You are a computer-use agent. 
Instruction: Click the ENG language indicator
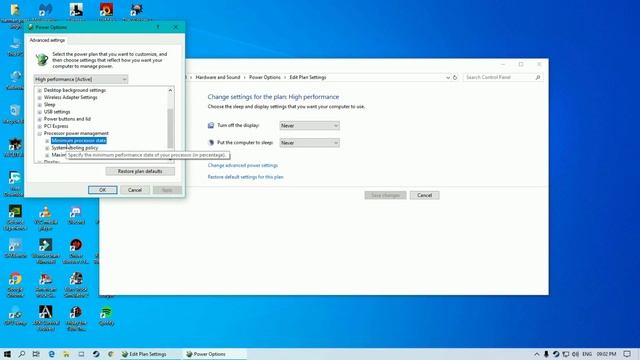coord(587,354)
